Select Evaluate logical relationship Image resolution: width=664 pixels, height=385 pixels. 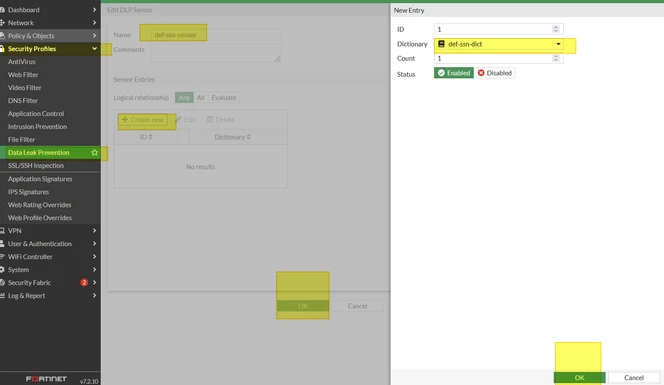(224, 97)
